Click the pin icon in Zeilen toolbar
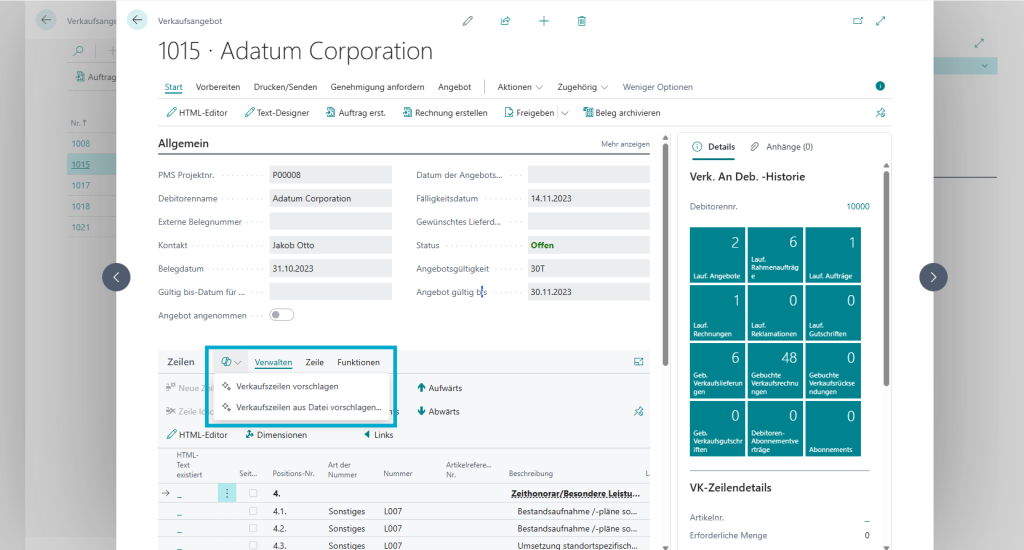 click(x=639, y=412)
